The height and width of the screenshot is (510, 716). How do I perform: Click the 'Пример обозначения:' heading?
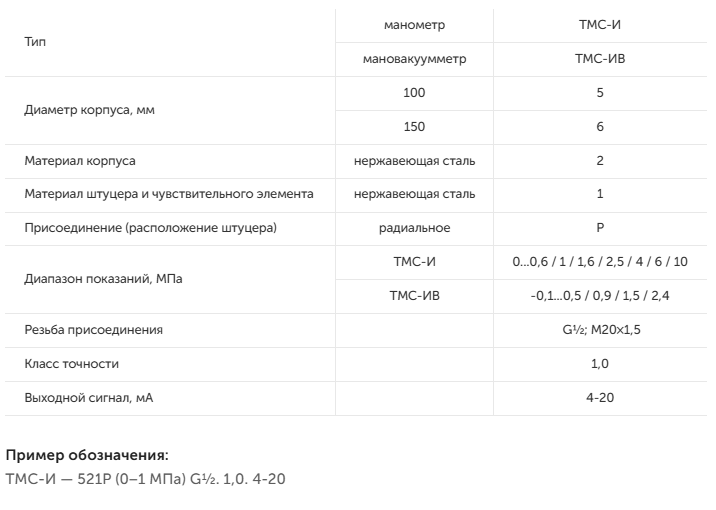[x=87, y=455]
